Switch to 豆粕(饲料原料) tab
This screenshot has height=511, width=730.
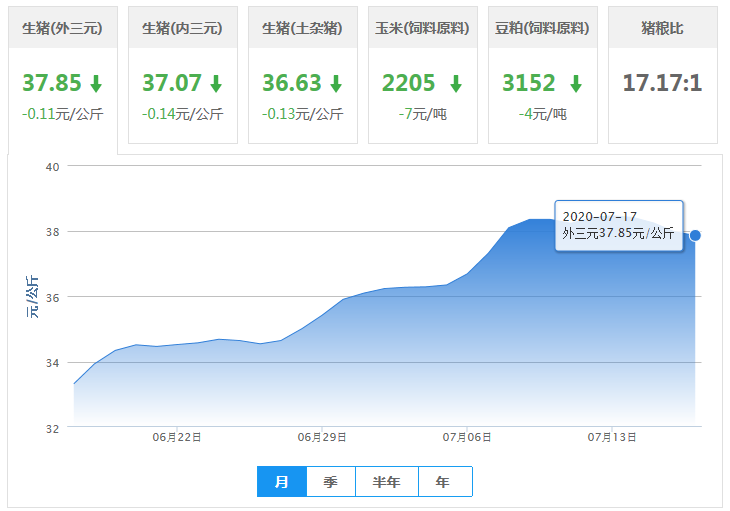pyautogui.click(x=542, y=29)
